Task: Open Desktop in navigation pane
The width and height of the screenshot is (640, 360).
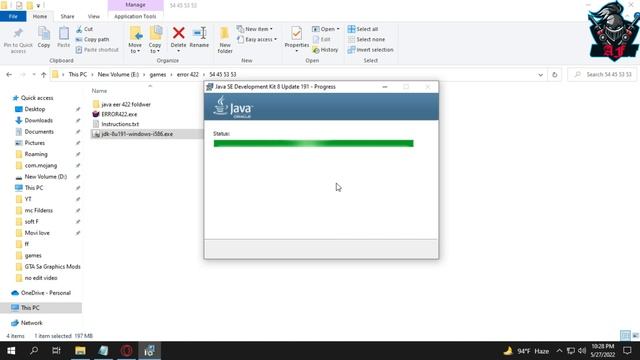Action: 35,109
